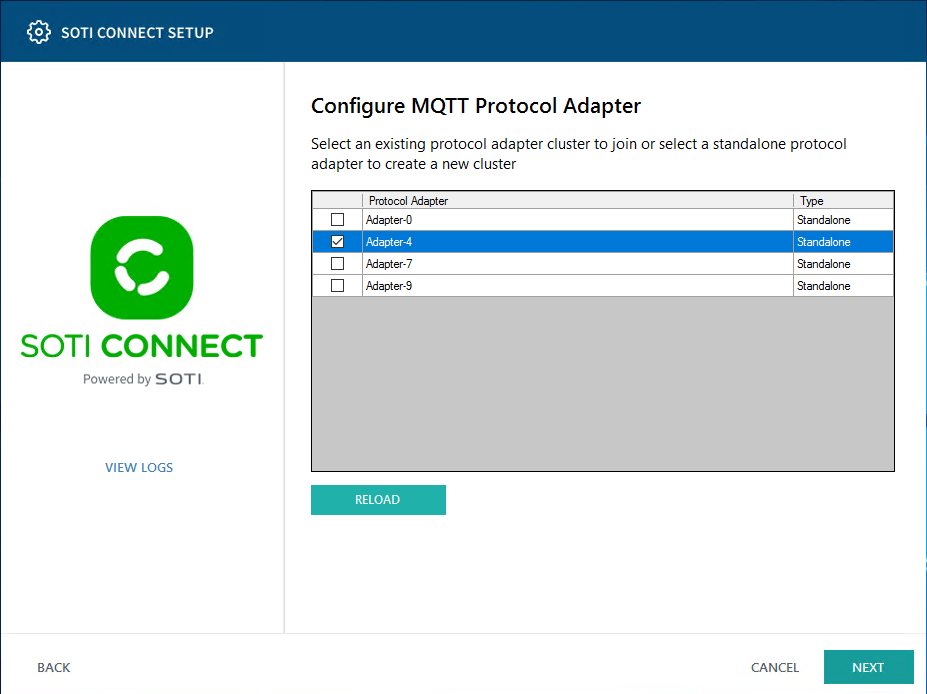This screenshot has width=927, height=694.
Task: Click the Type column header
Action: click(x=844, y=200)
